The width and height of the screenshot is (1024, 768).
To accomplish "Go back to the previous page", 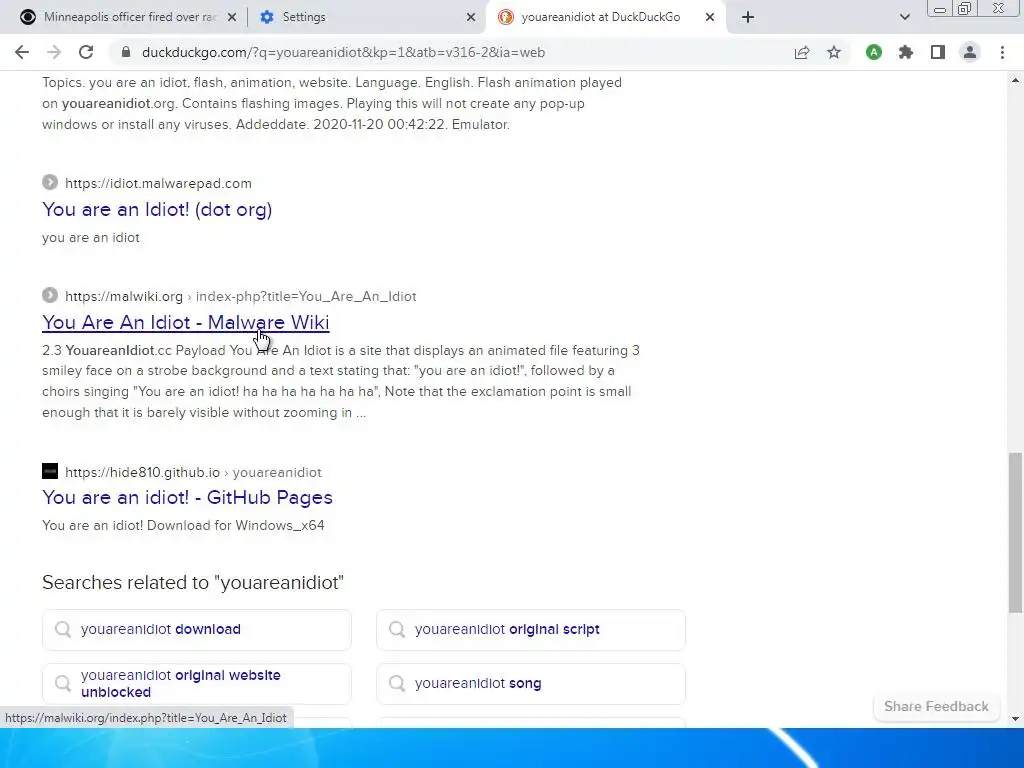I will coord(22,52).
